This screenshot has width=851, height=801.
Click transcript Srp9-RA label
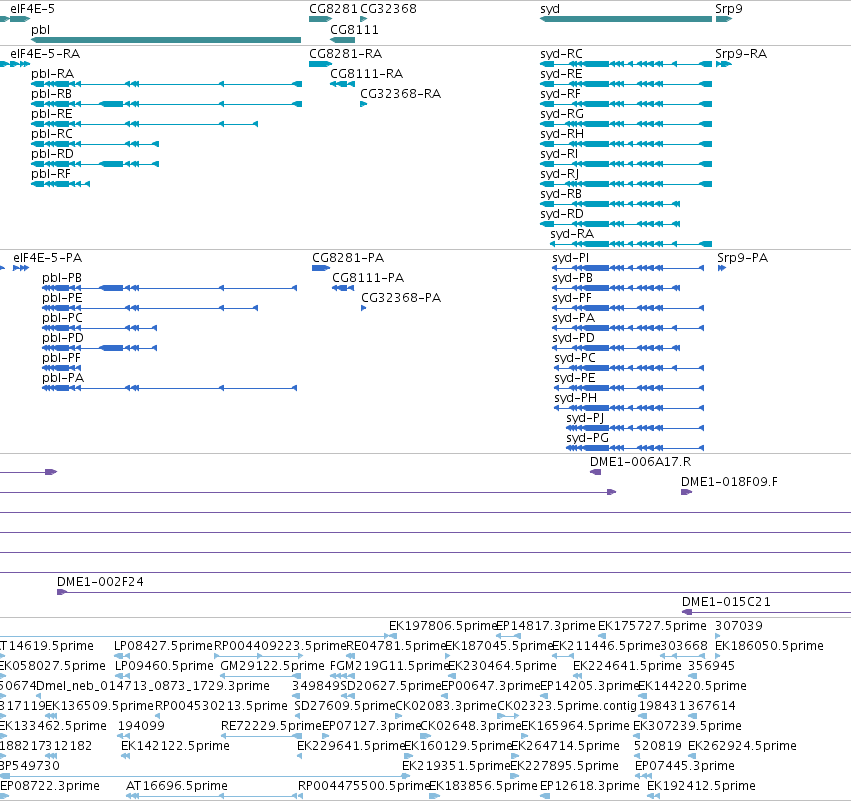click(741, 54)
